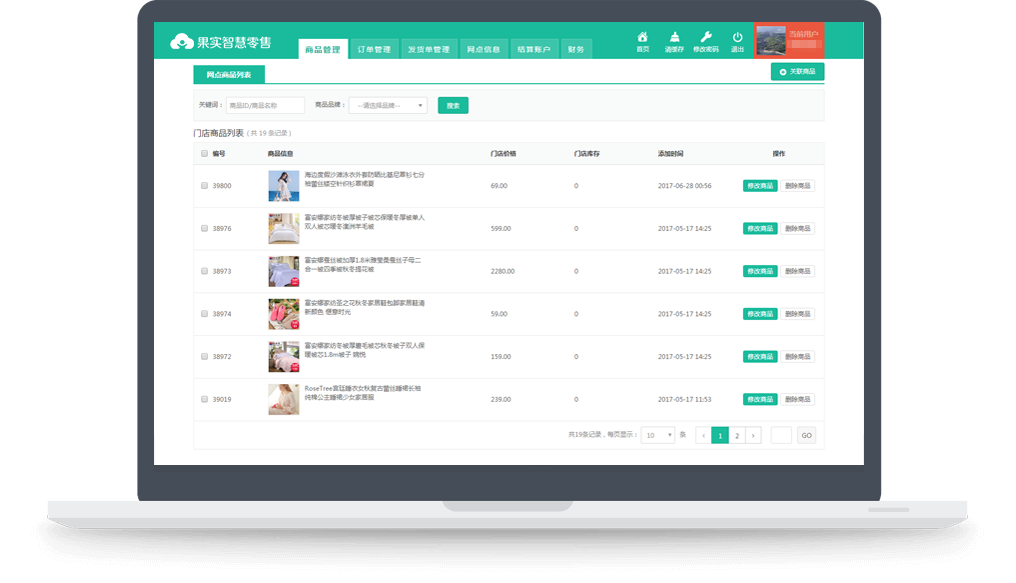Screen dimensions: 1016x583
Task: Open 修改密码 via the wrench icon
Action: pyautogui.click(x=706, y=37)
